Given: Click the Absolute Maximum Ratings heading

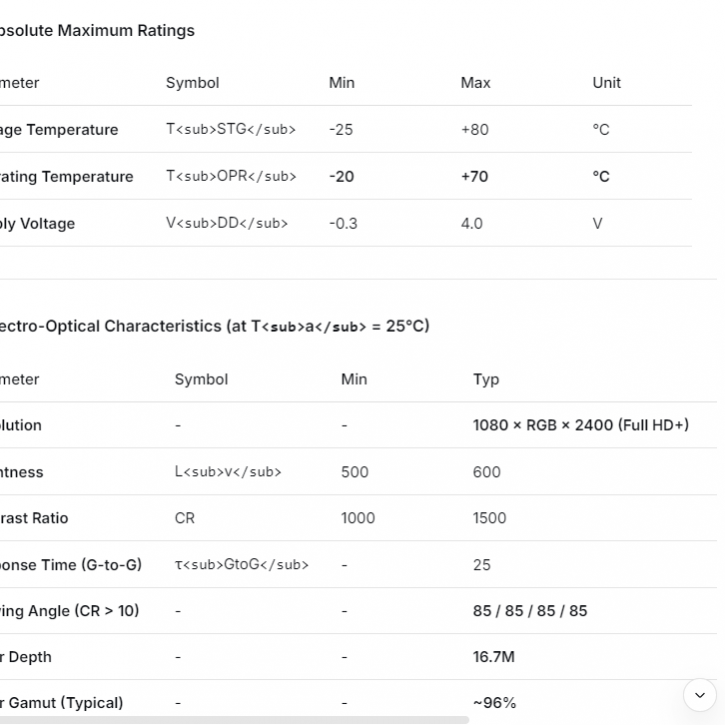Looking at the screenshot, I should coord(97,30).
